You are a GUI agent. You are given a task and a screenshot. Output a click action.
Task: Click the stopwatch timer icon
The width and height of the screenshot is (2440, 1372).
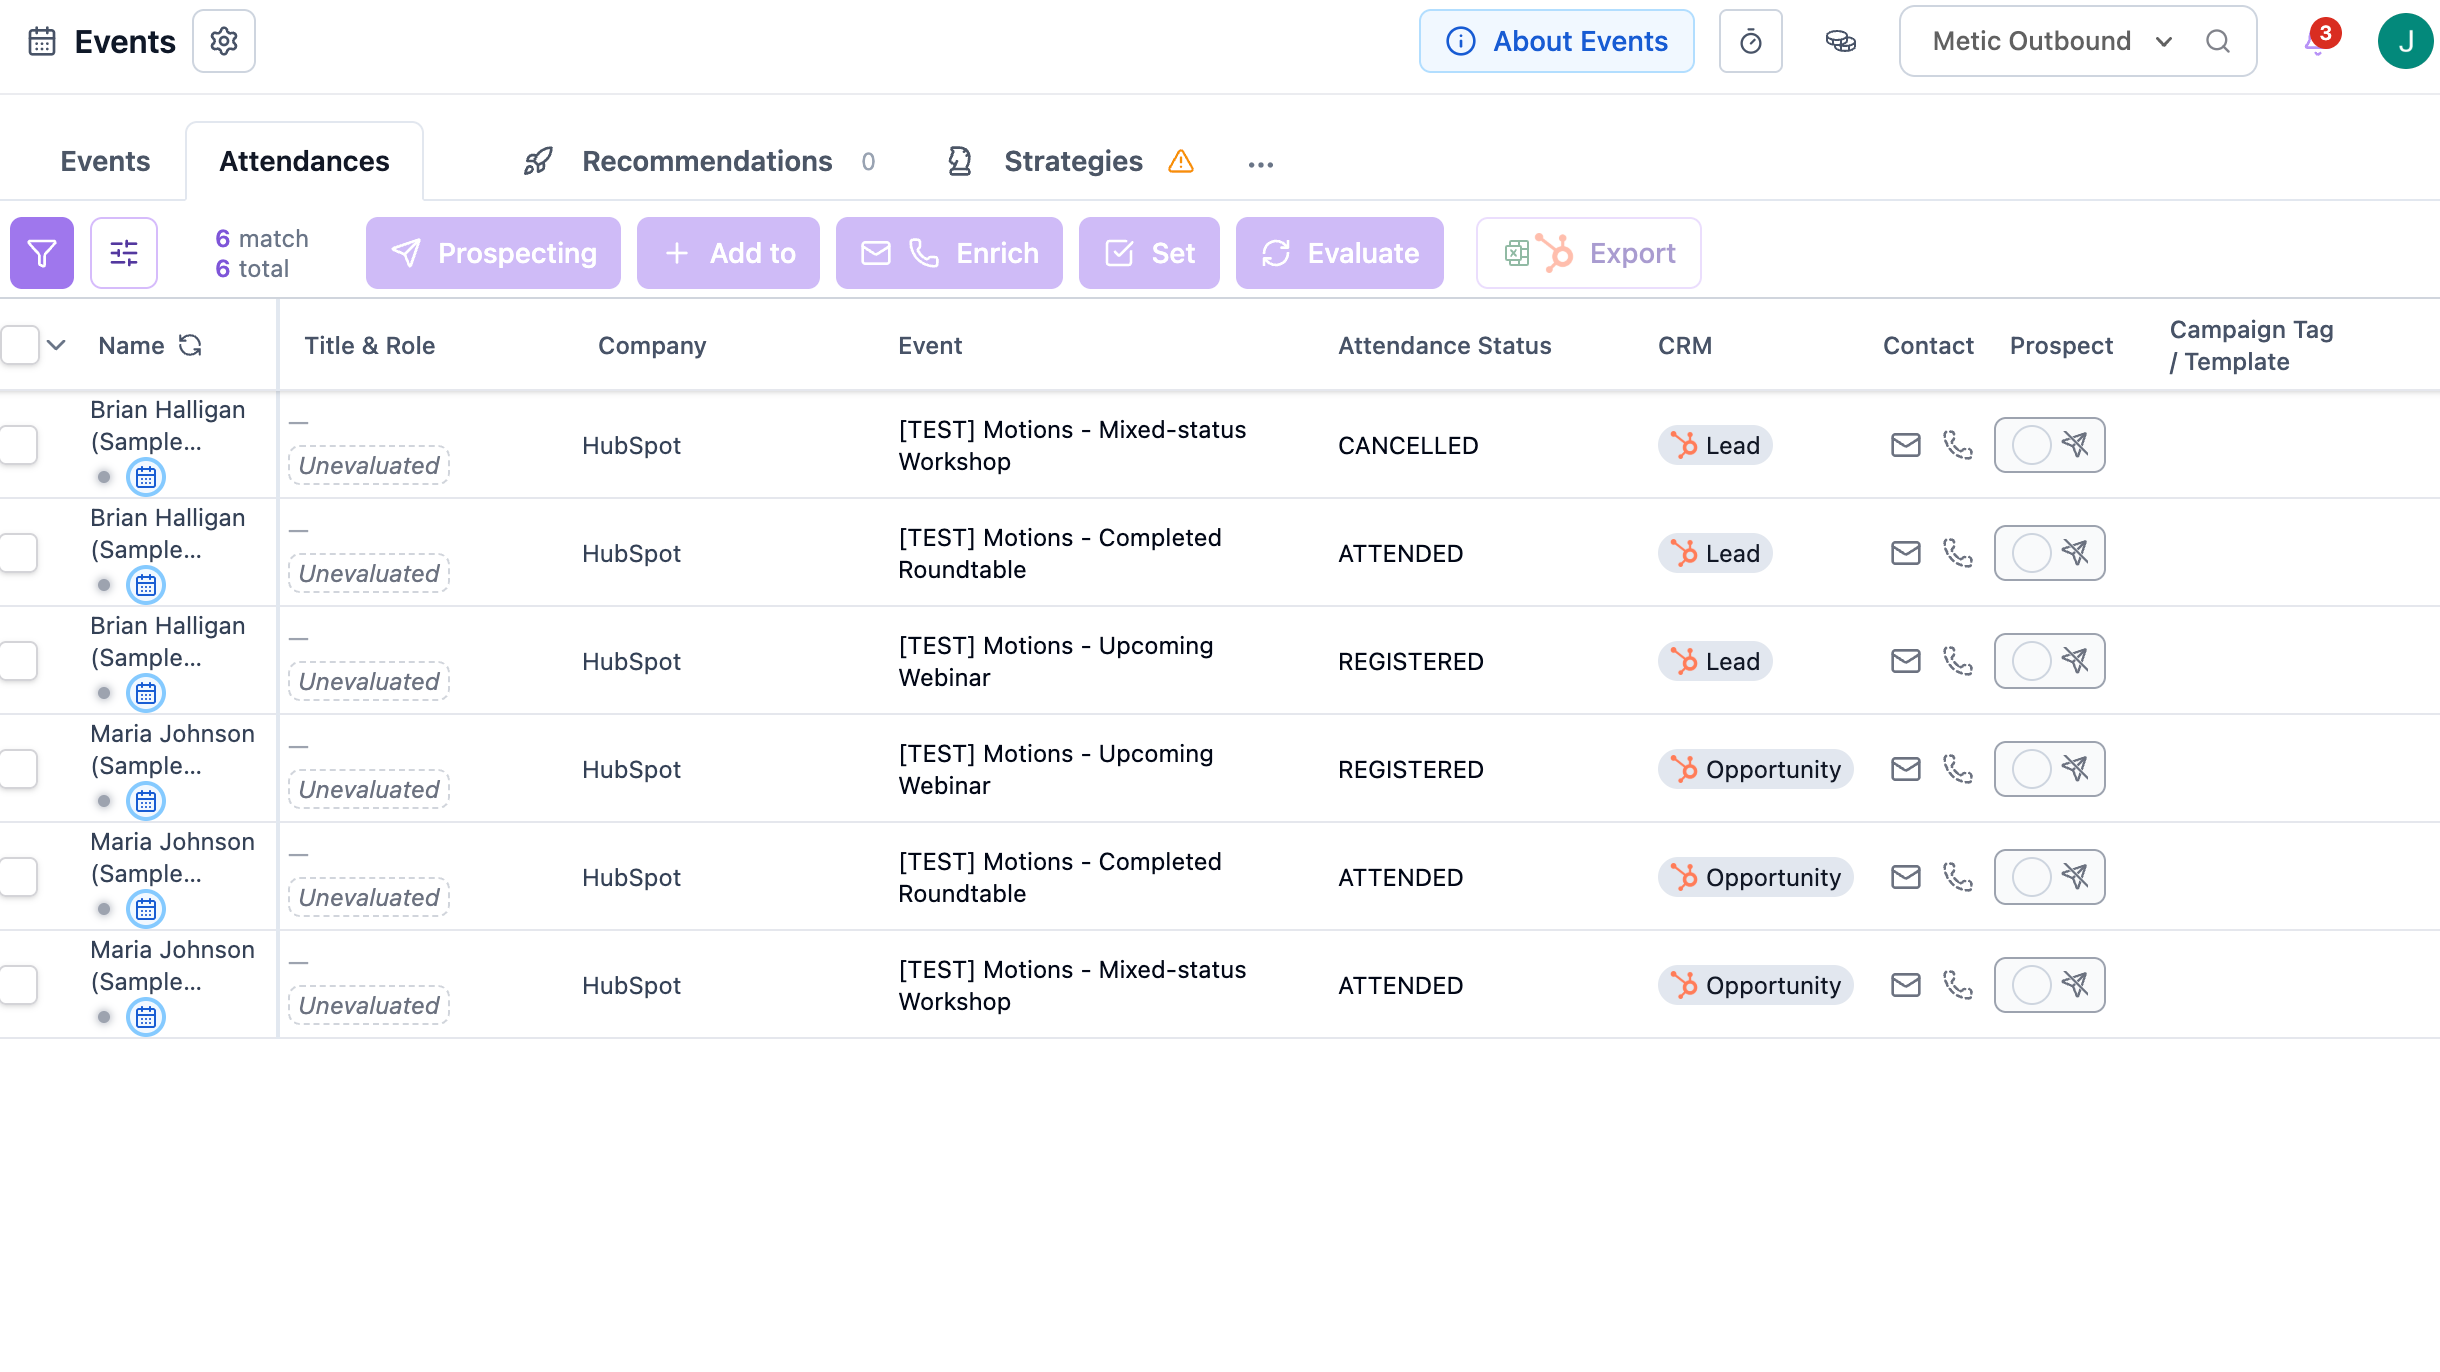click(x=1750, y=41)
